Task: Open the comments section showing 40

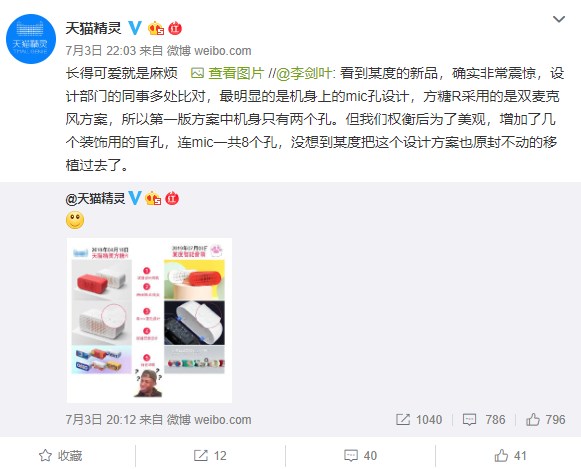Action: [360, 455]
